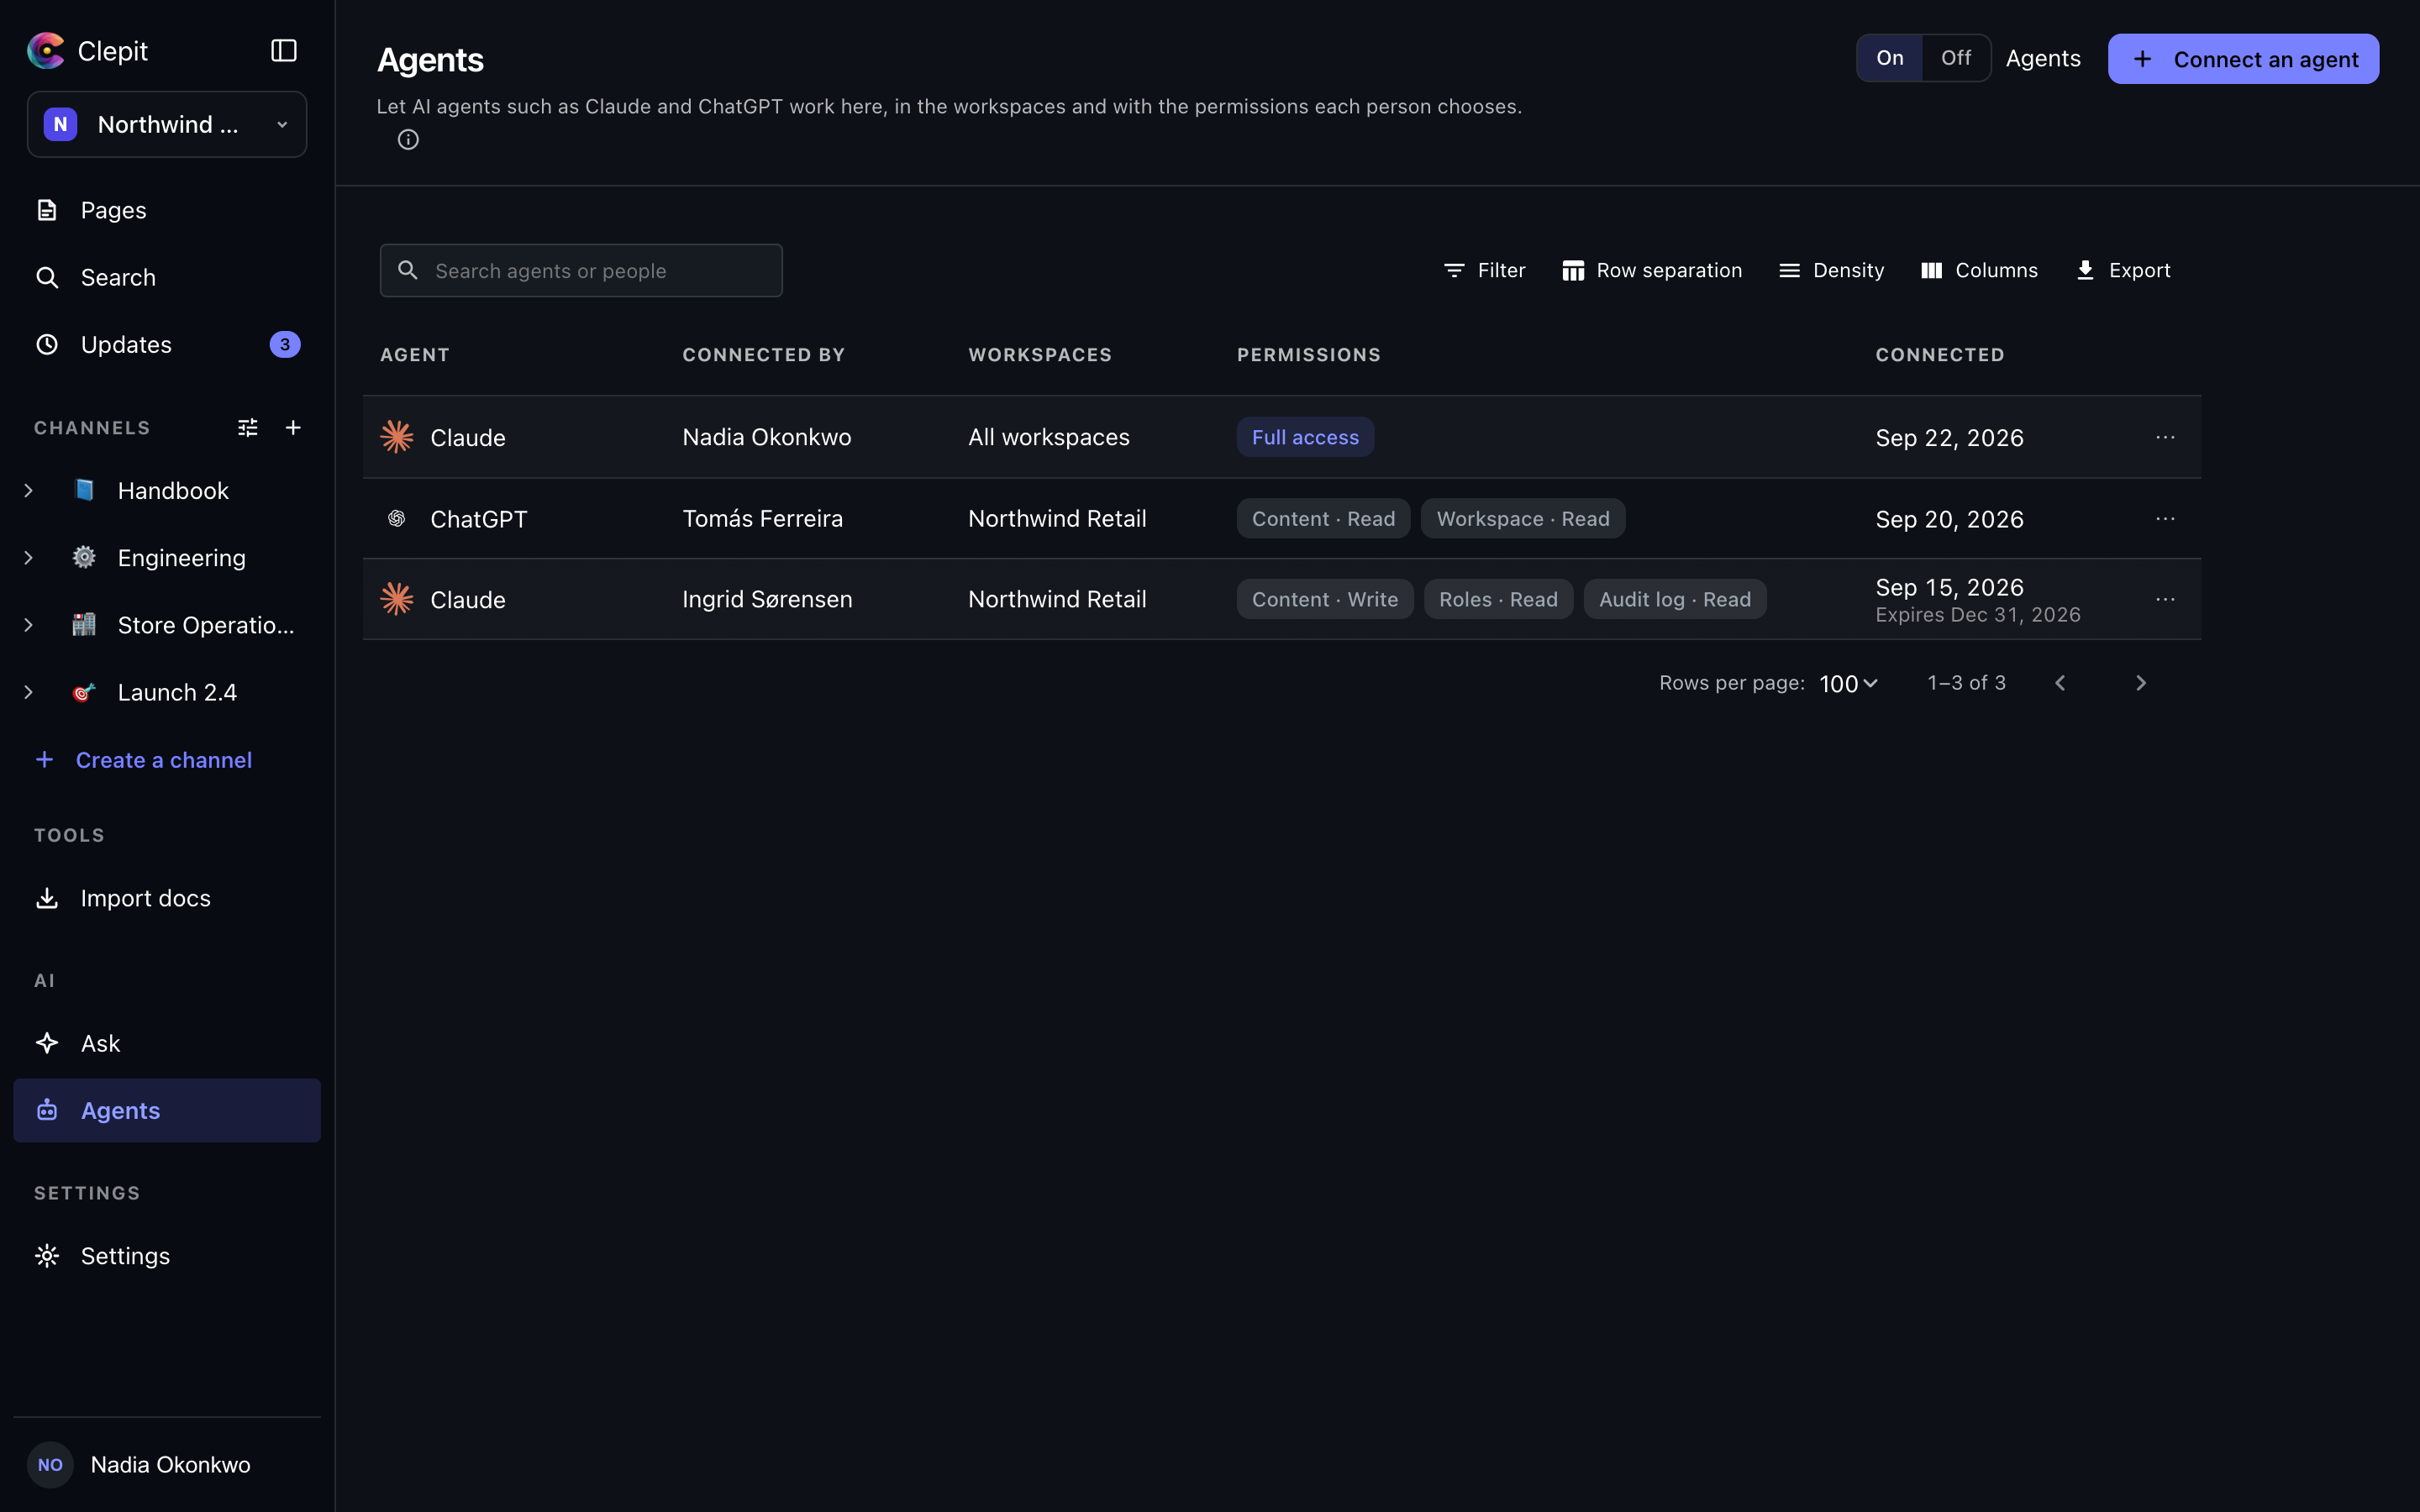
Task: Open Search in the sidebar
Action: click(x=167, y=277)
